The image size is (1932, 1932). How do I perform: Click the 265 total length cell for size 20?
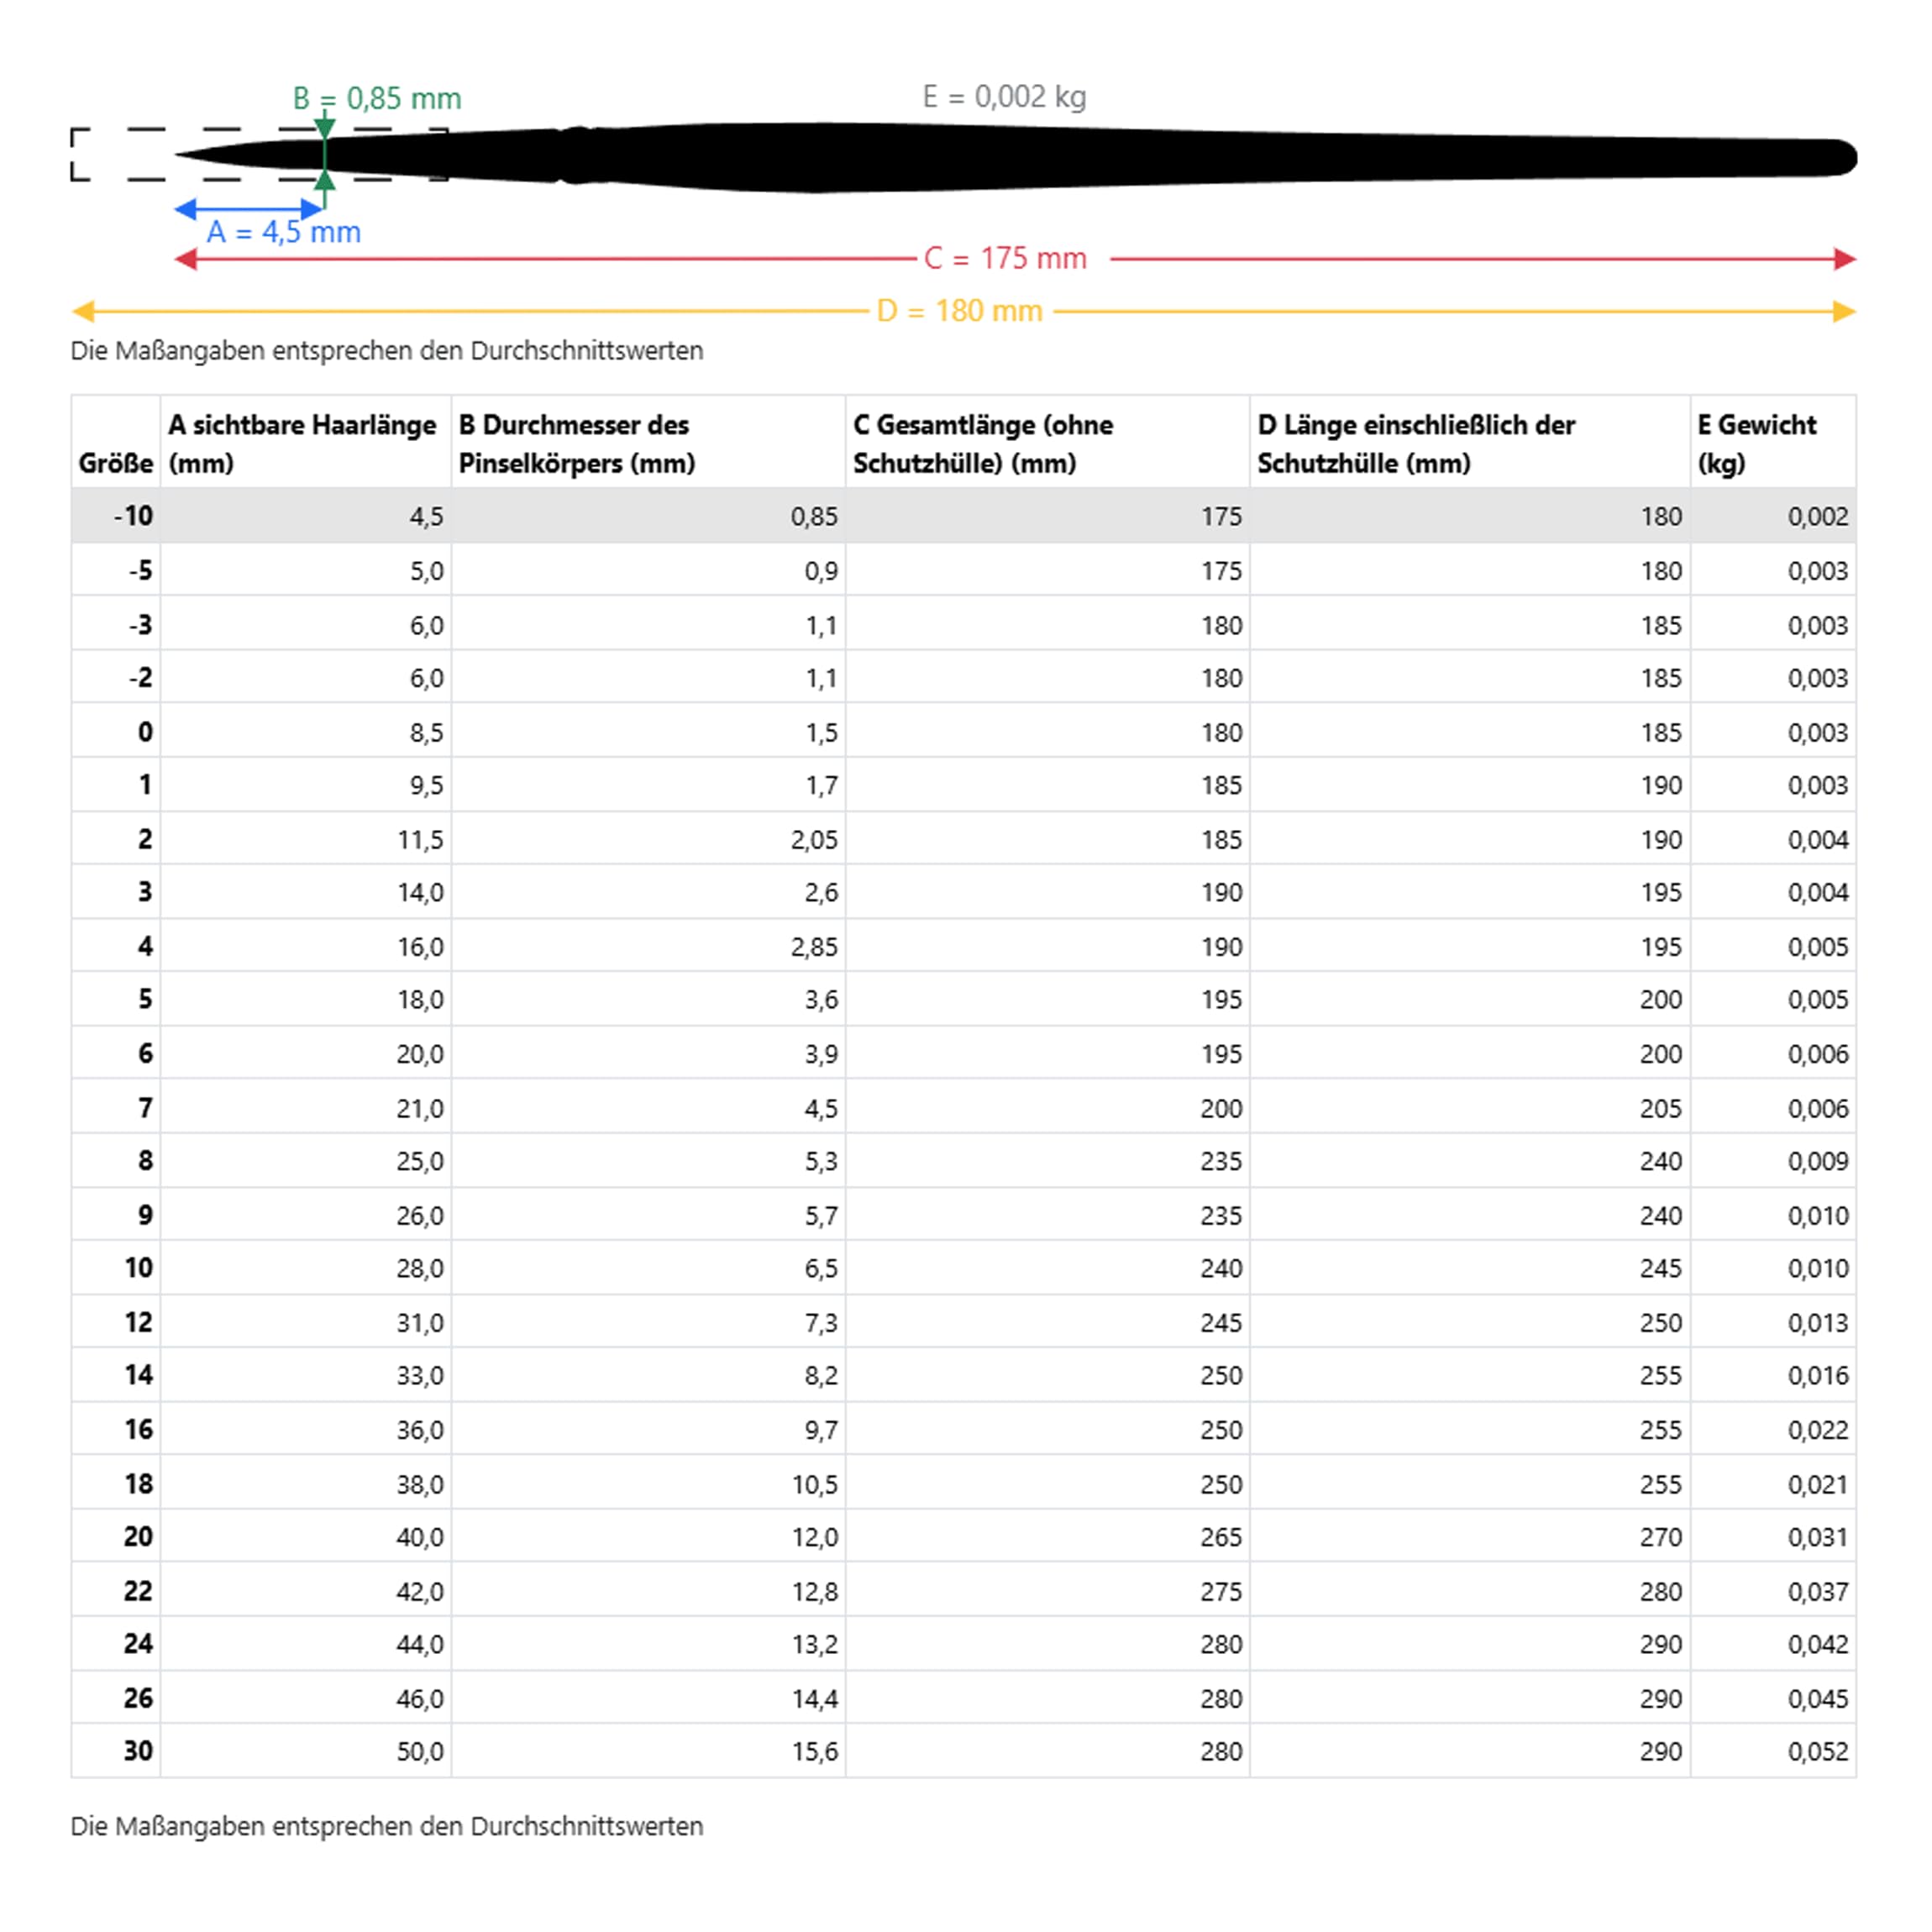point(1220,1537)
